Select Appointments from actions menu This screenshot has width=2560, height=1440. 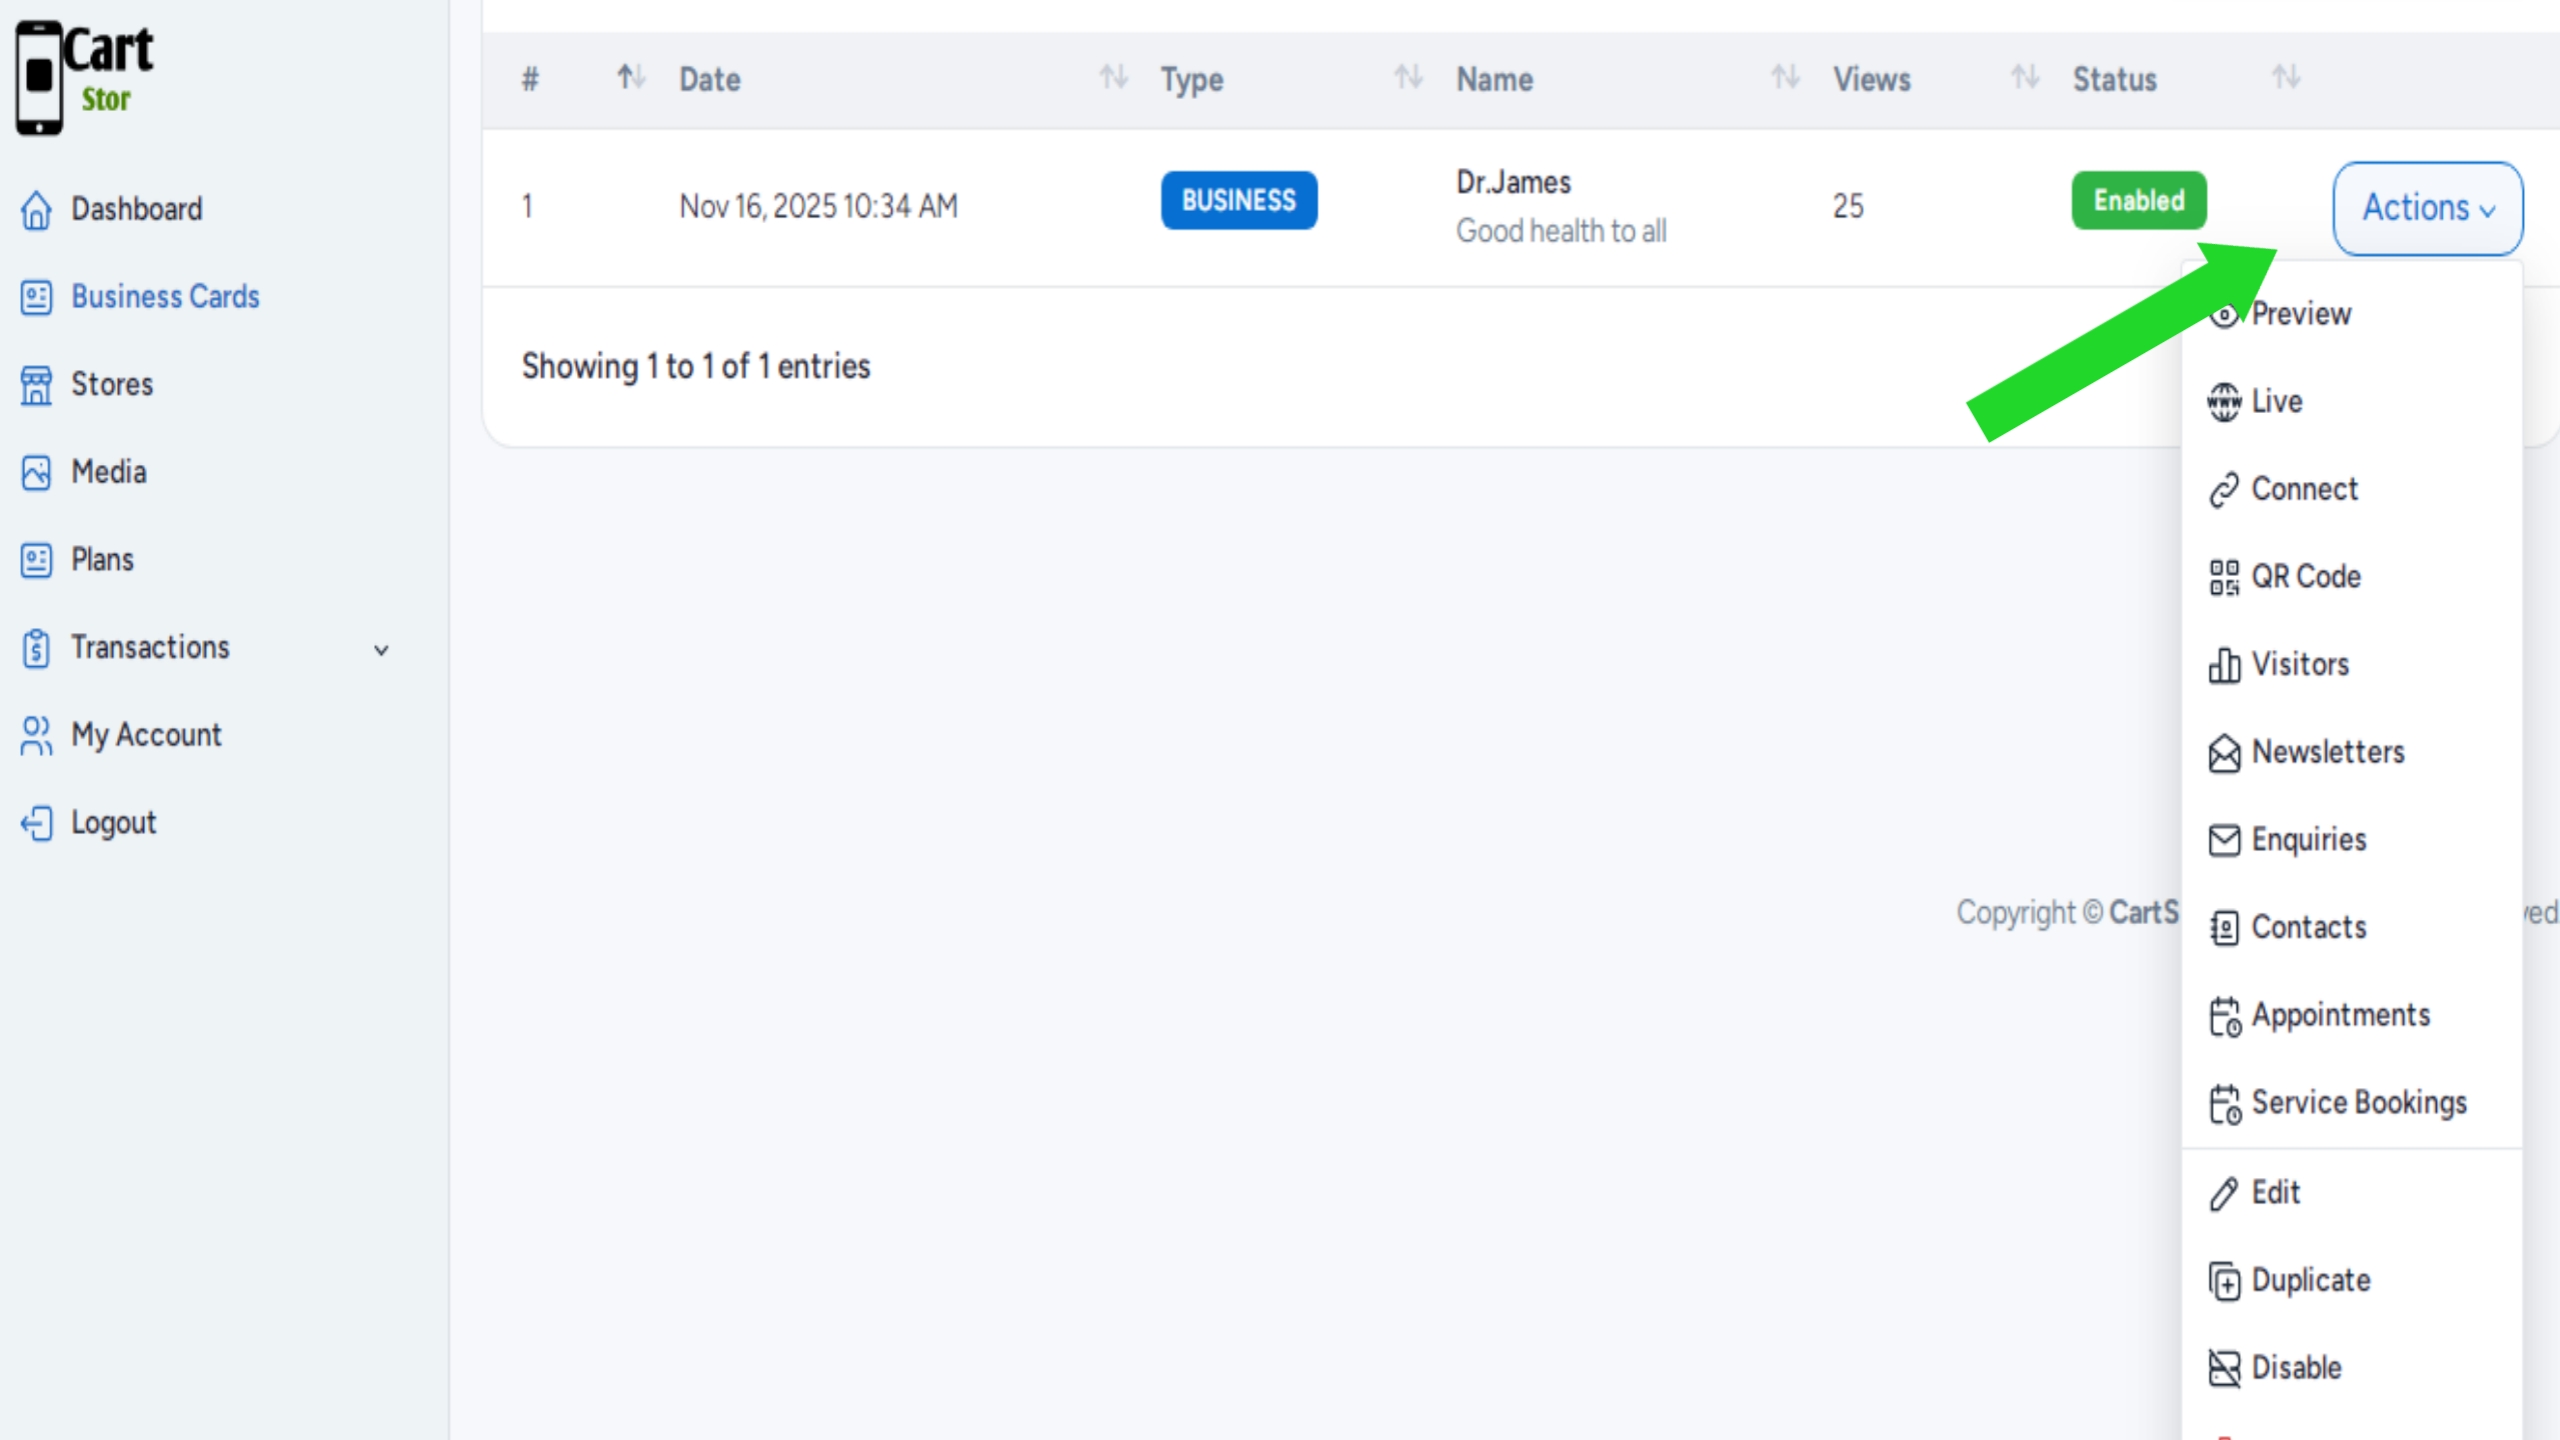pos(2340,1015)
